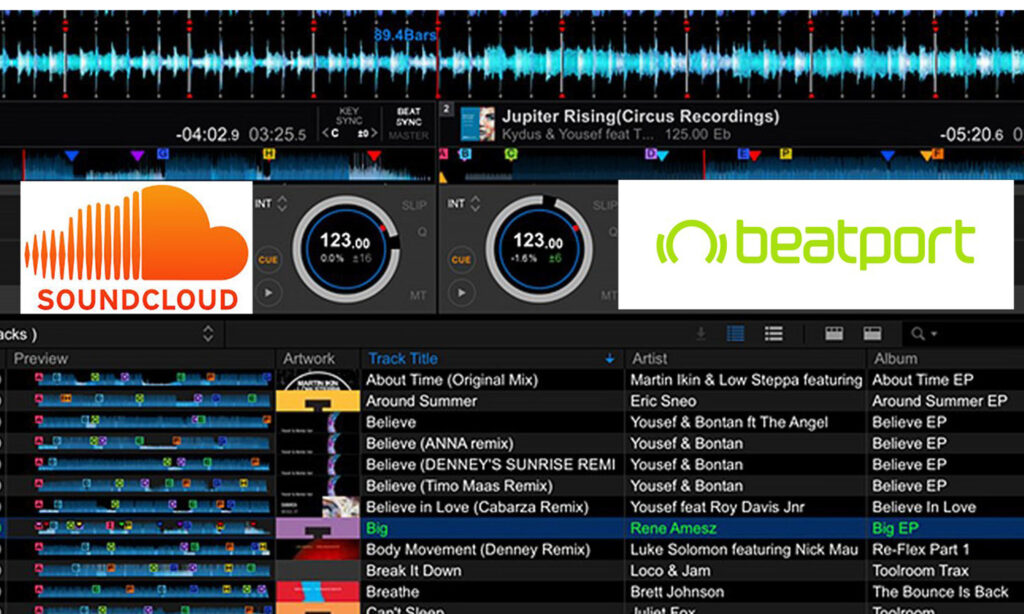
Task: Select the Around Summer track row
Action: (512, 401)
